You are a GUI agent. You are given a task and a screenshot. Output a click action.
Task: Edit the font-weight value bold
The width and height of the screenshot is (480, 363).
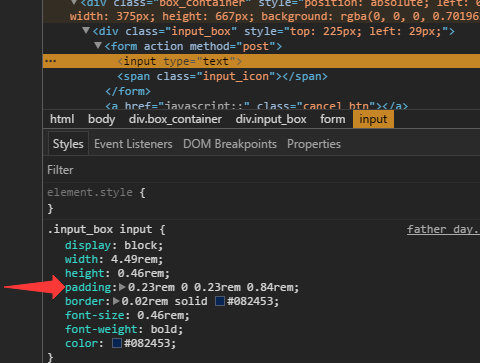[164, 329]
